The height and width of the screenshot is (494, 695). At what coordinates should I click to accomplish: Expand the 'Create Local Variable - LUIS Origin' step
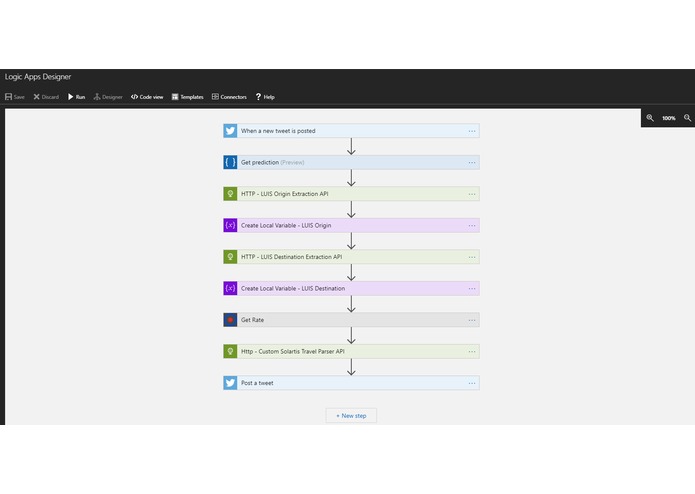point(351,225)
